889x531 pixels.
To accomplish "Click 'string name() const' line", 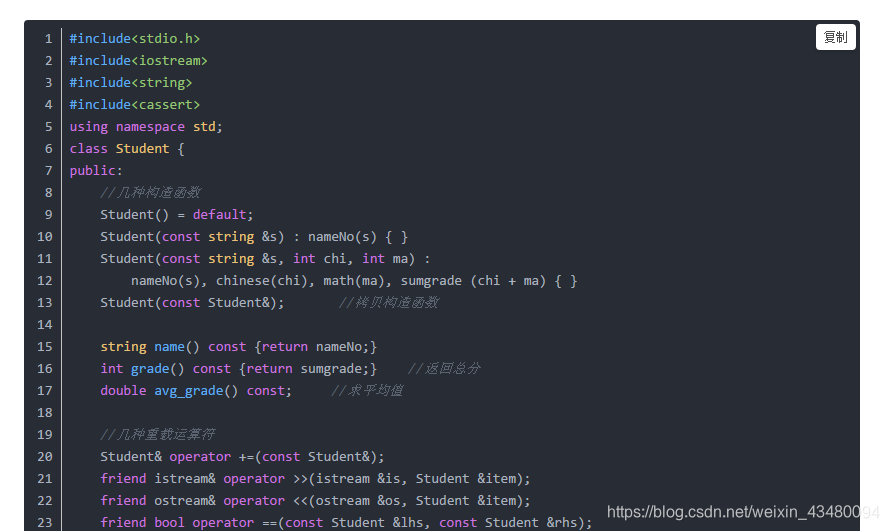I will tap(238, 347).
